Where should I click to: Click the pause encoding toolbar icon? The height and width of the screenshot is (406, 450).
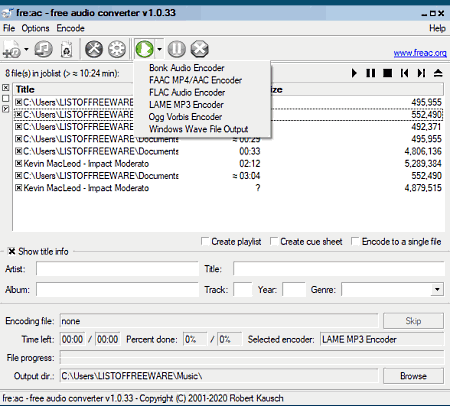[176, 49]
